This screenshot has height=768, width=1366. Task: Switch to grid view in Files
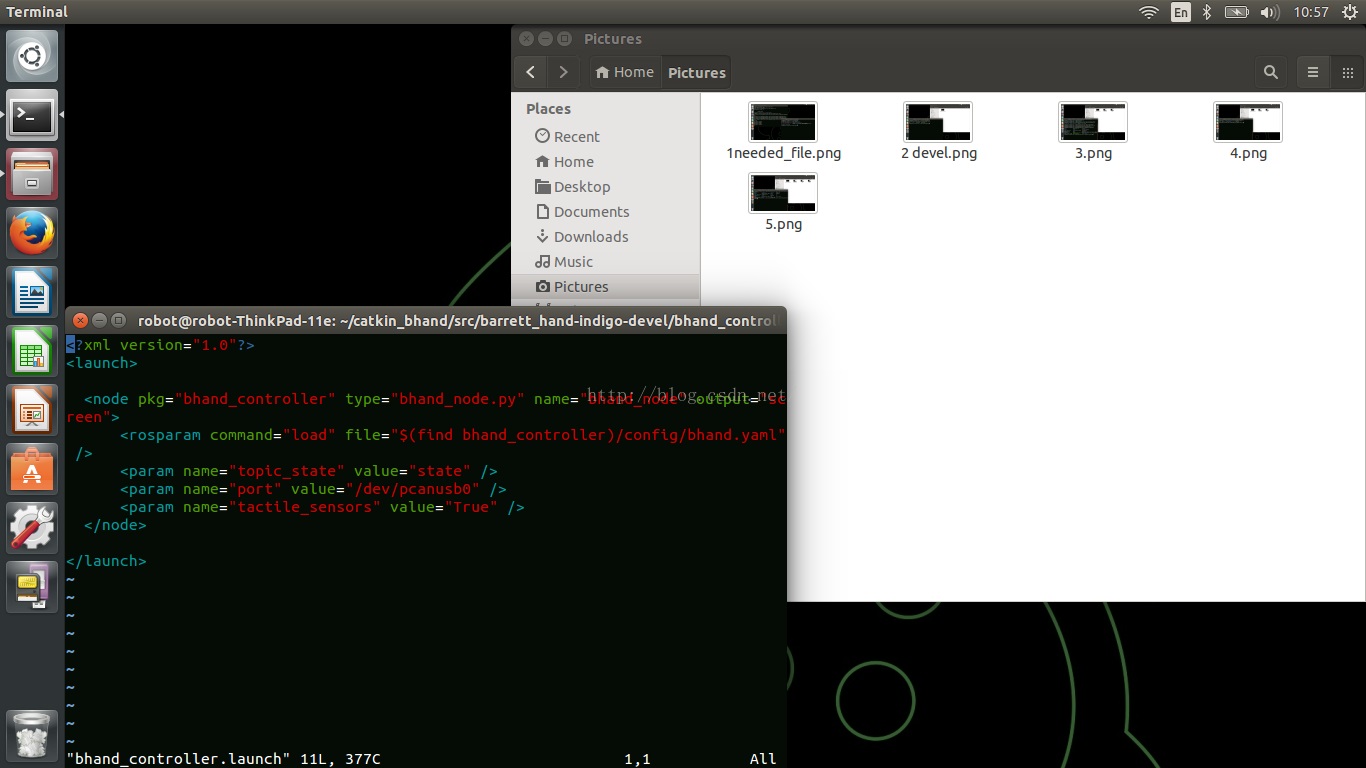[x=1347, y=72]
